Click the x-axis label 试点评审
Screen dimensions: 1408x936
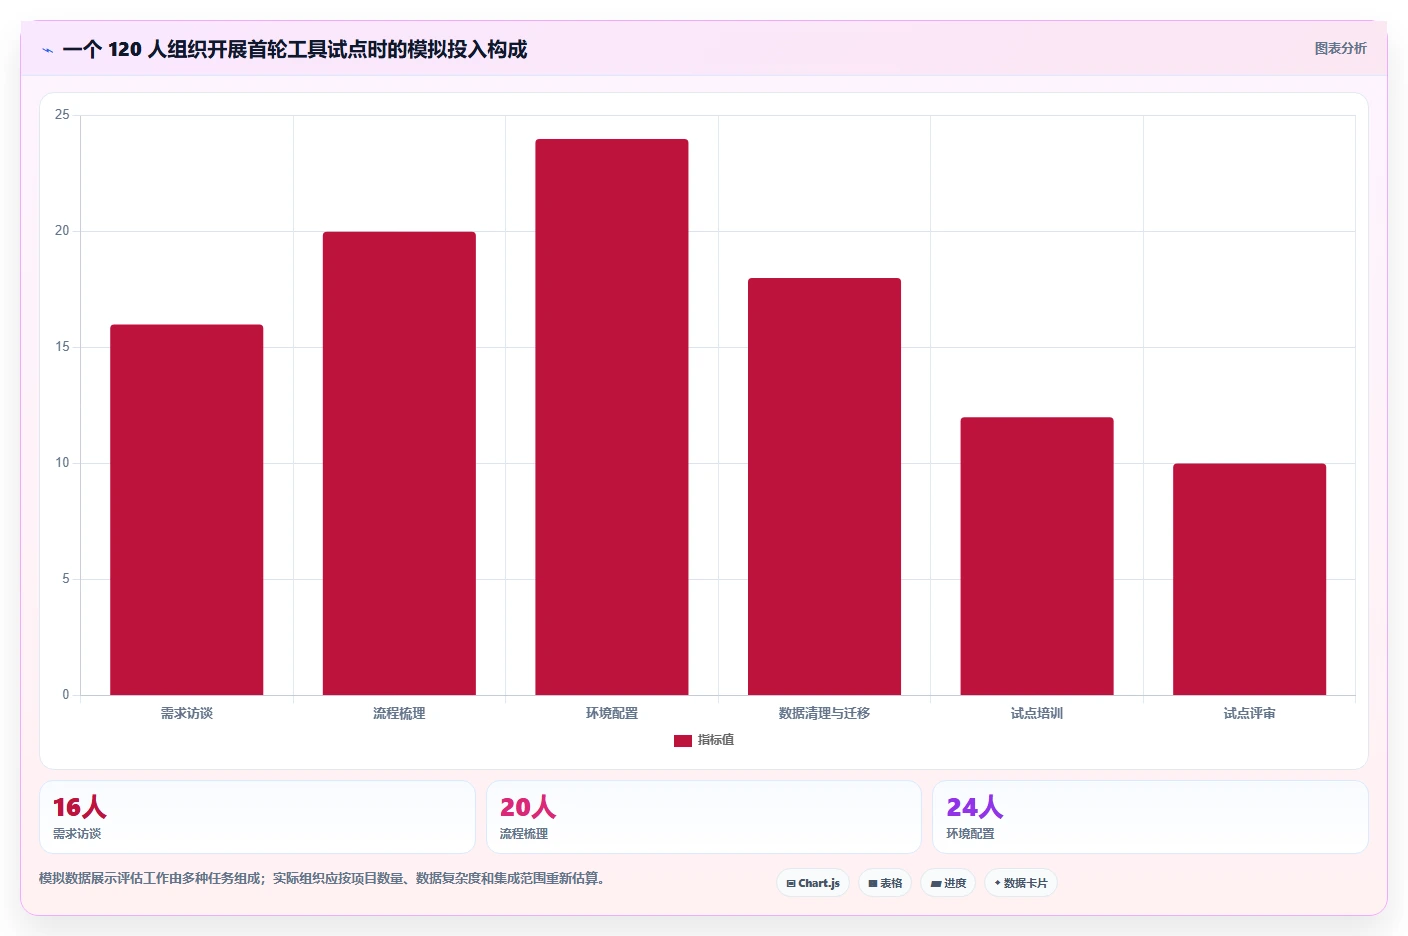(1249, 713)
